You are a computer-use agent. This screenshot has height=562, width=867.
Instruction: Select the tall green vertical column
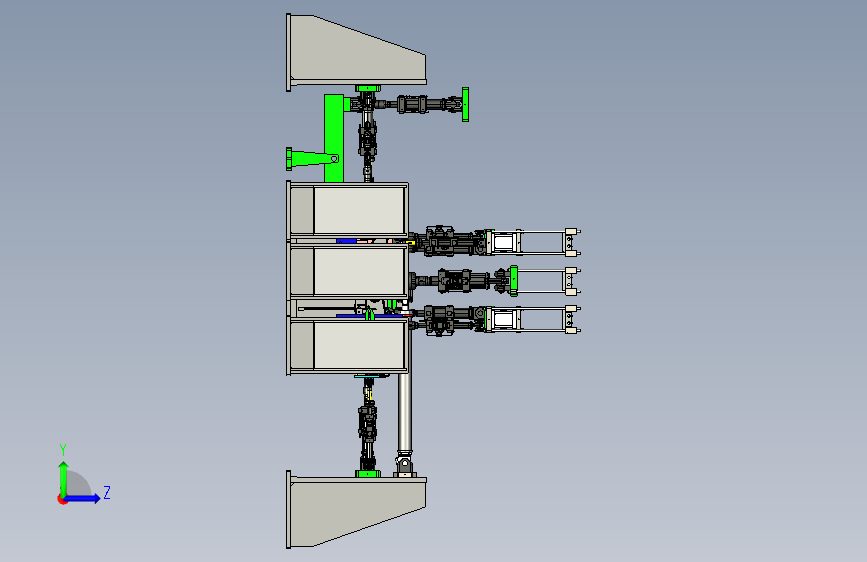pyautogui.click(x=334, y=138)
